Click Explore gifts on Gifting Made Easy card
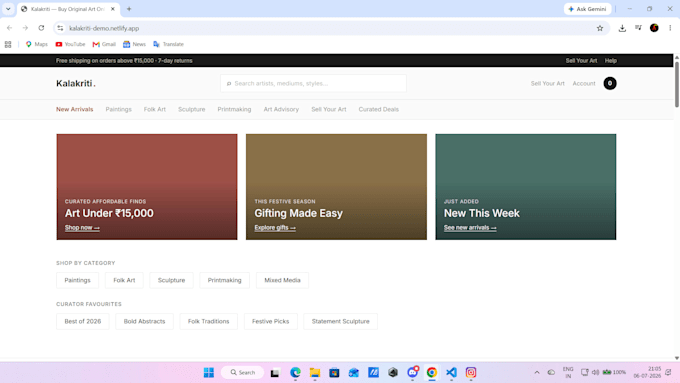 click(x=275, y=228)
